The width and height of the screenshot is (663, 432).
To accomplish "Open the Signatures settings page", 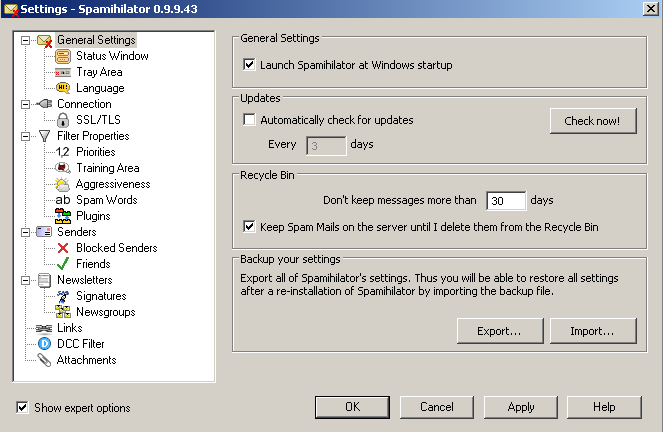I will click(x=101, y=296).
